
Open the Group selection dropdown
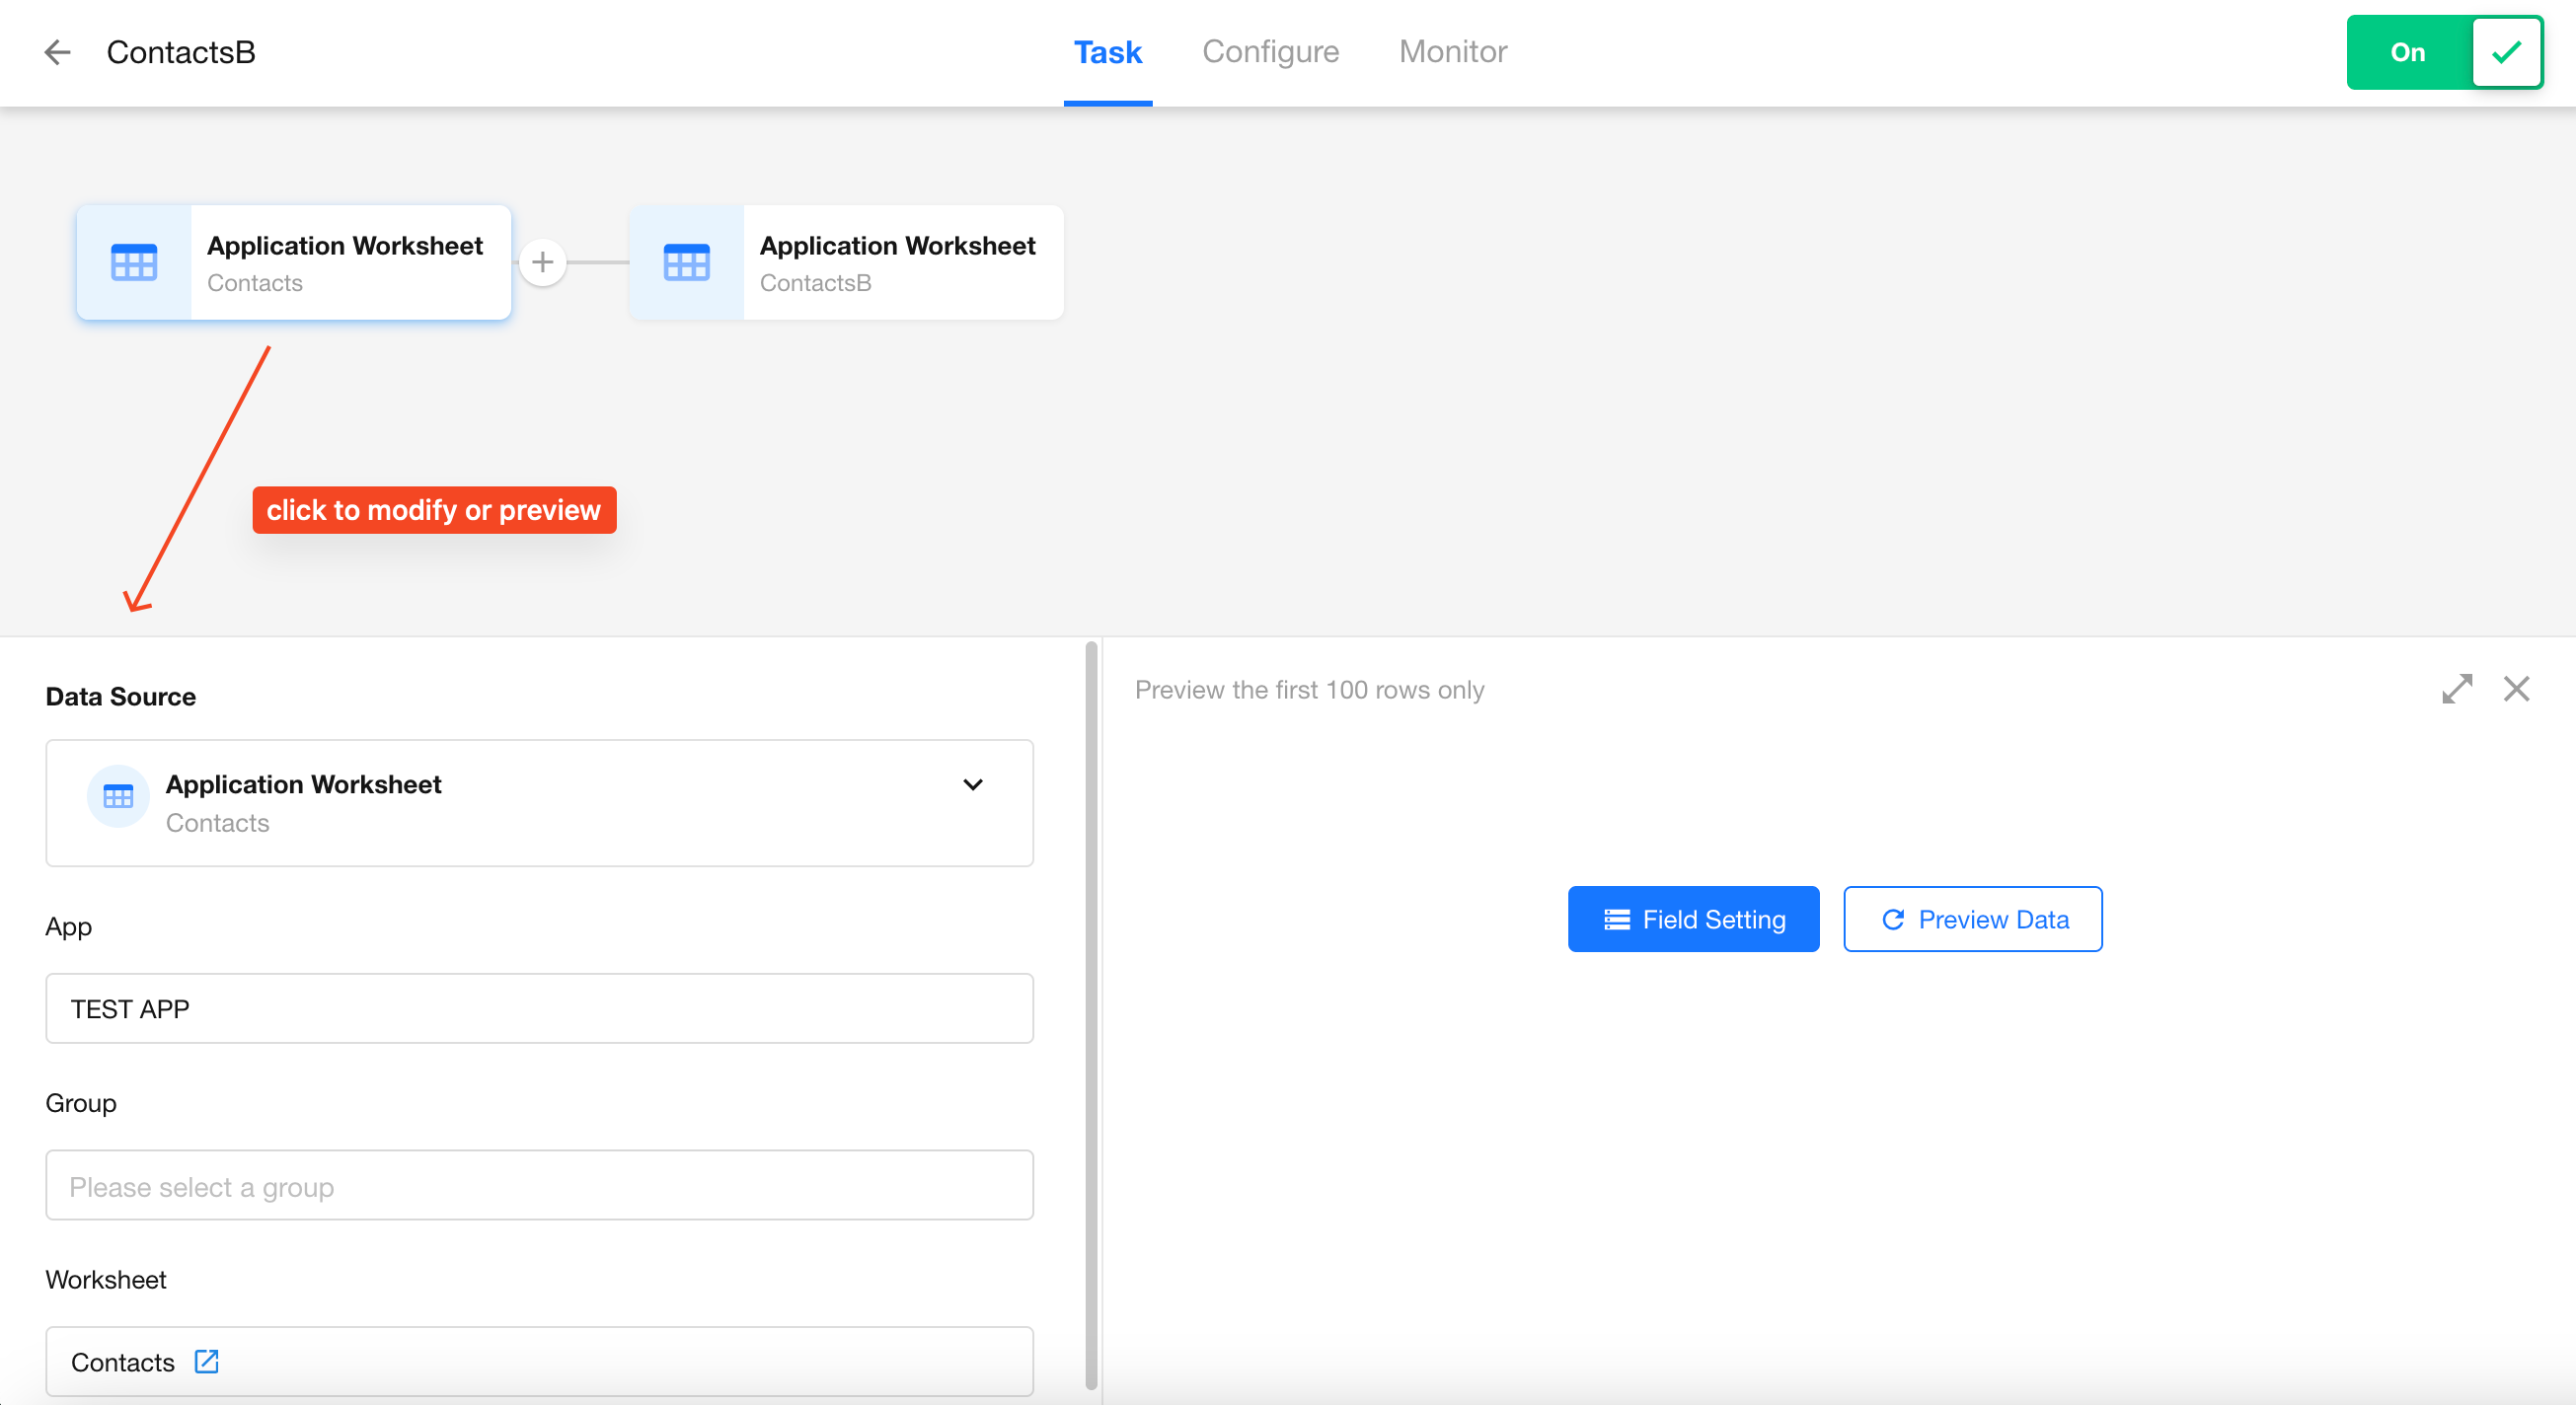tap(539, 1186)
